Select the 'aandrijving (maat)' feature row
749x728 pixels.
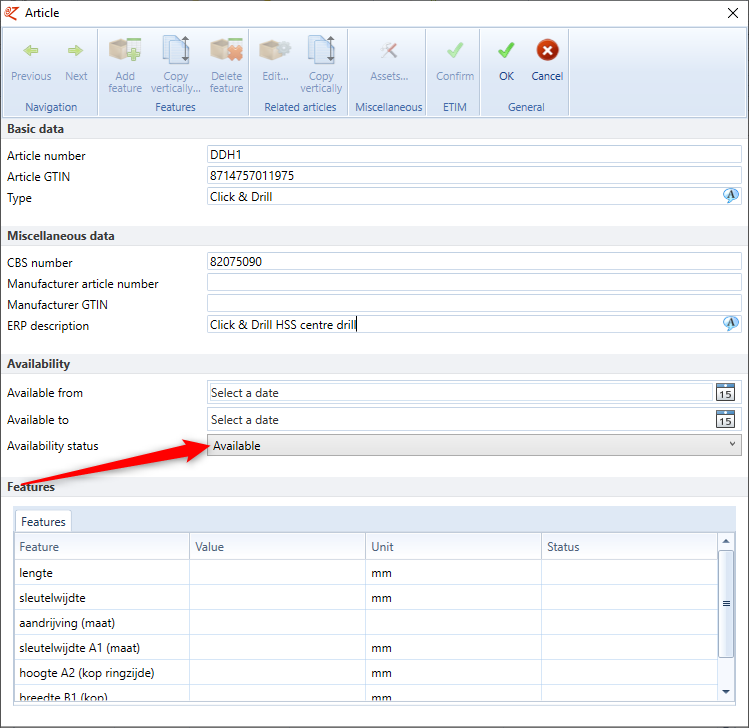point(366,622)
